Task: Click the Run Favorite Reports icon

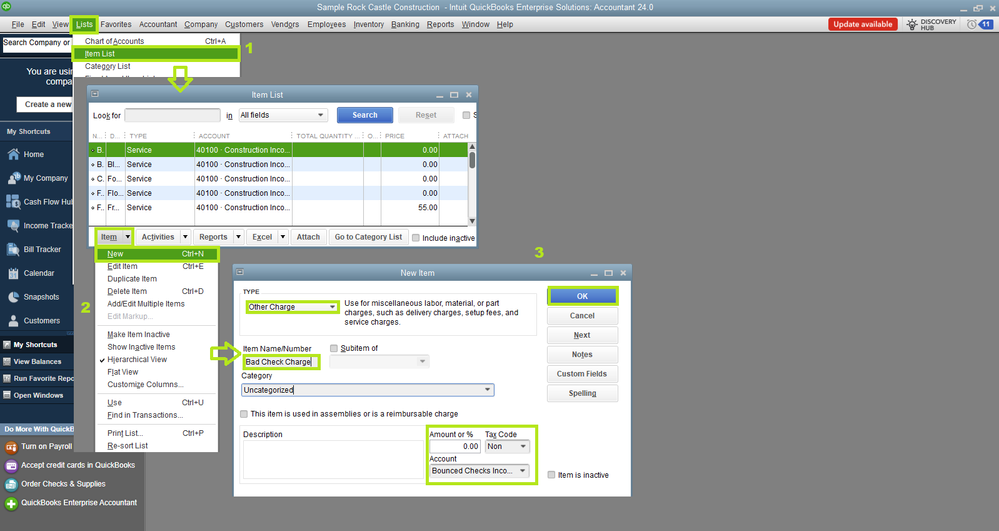Action: [7, 379]
